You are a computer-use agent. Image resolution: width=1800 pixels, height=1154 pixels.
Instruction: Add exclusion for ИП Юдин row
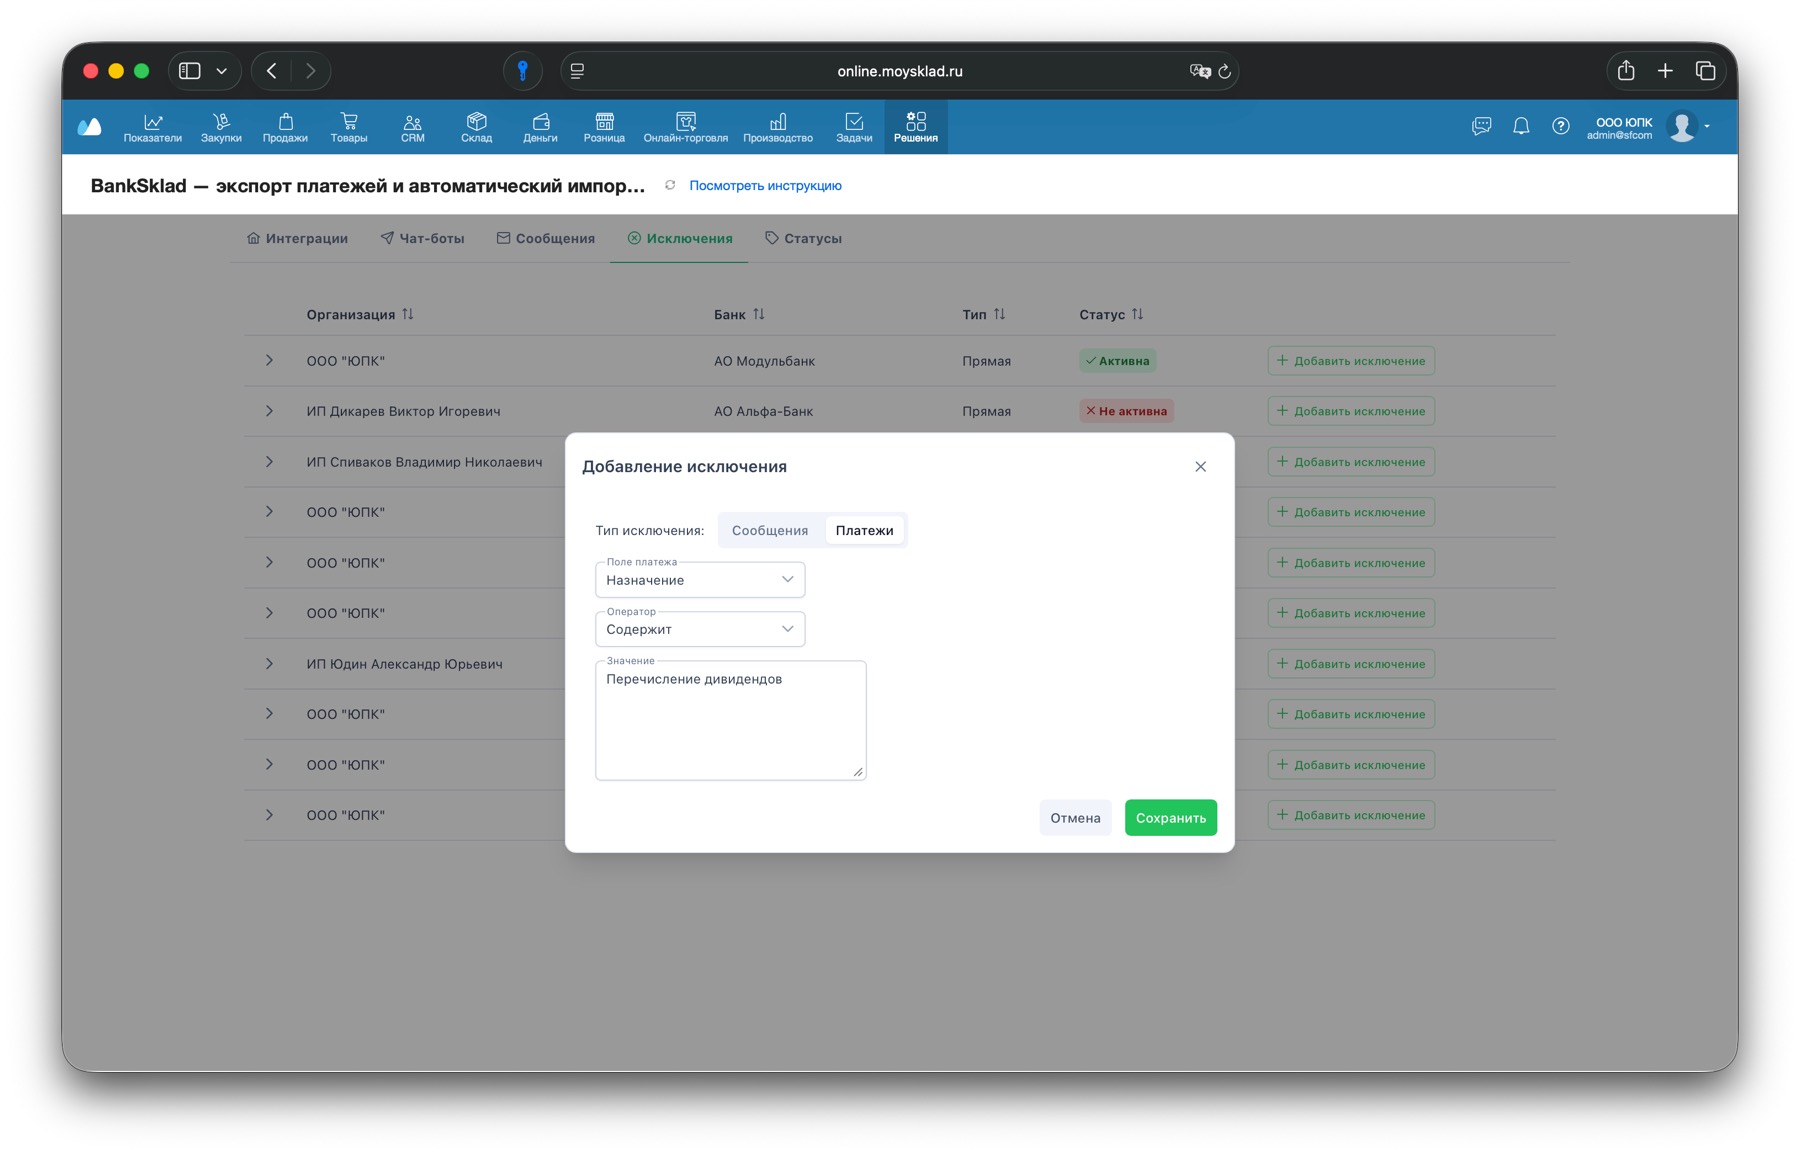(x=1351, y=664)
